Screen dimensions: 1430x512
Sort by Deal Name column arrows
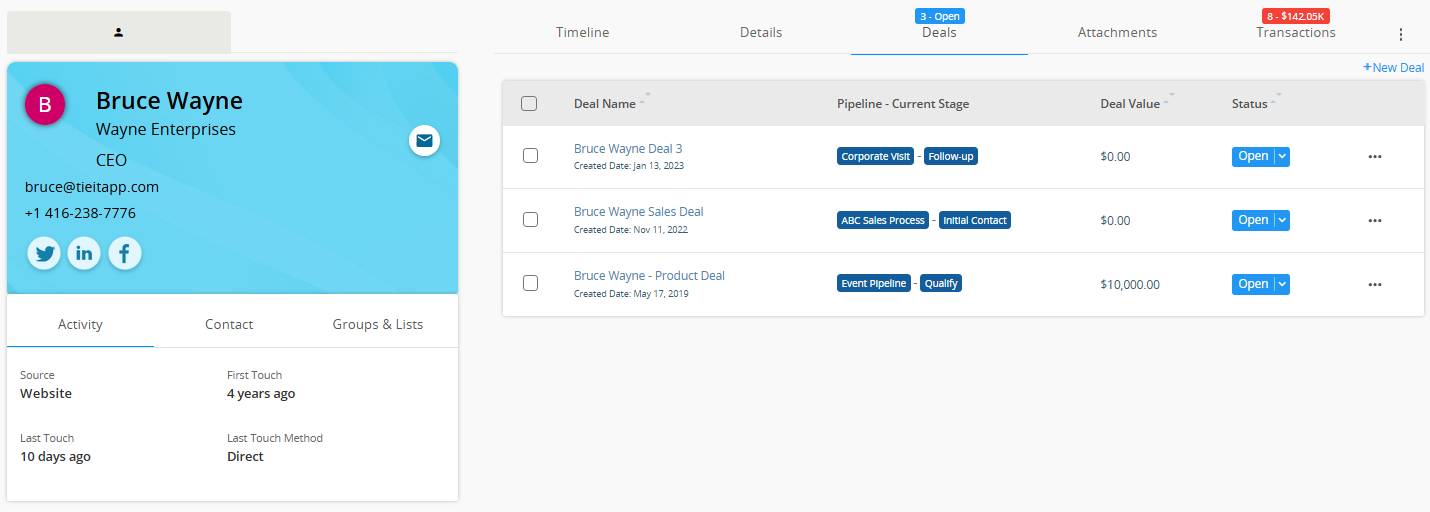tap(643, 100)
